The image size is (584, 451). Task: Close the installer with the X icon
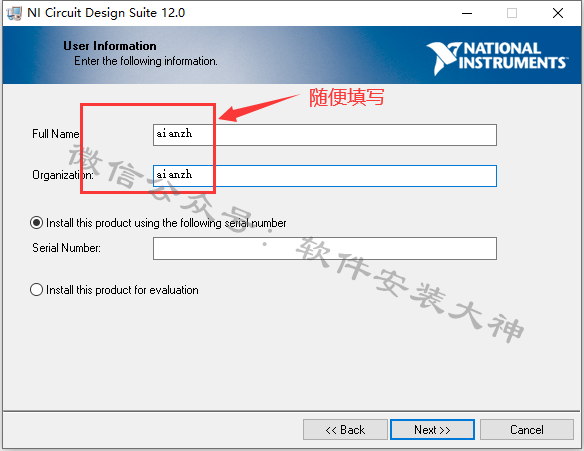pos(558,13)
